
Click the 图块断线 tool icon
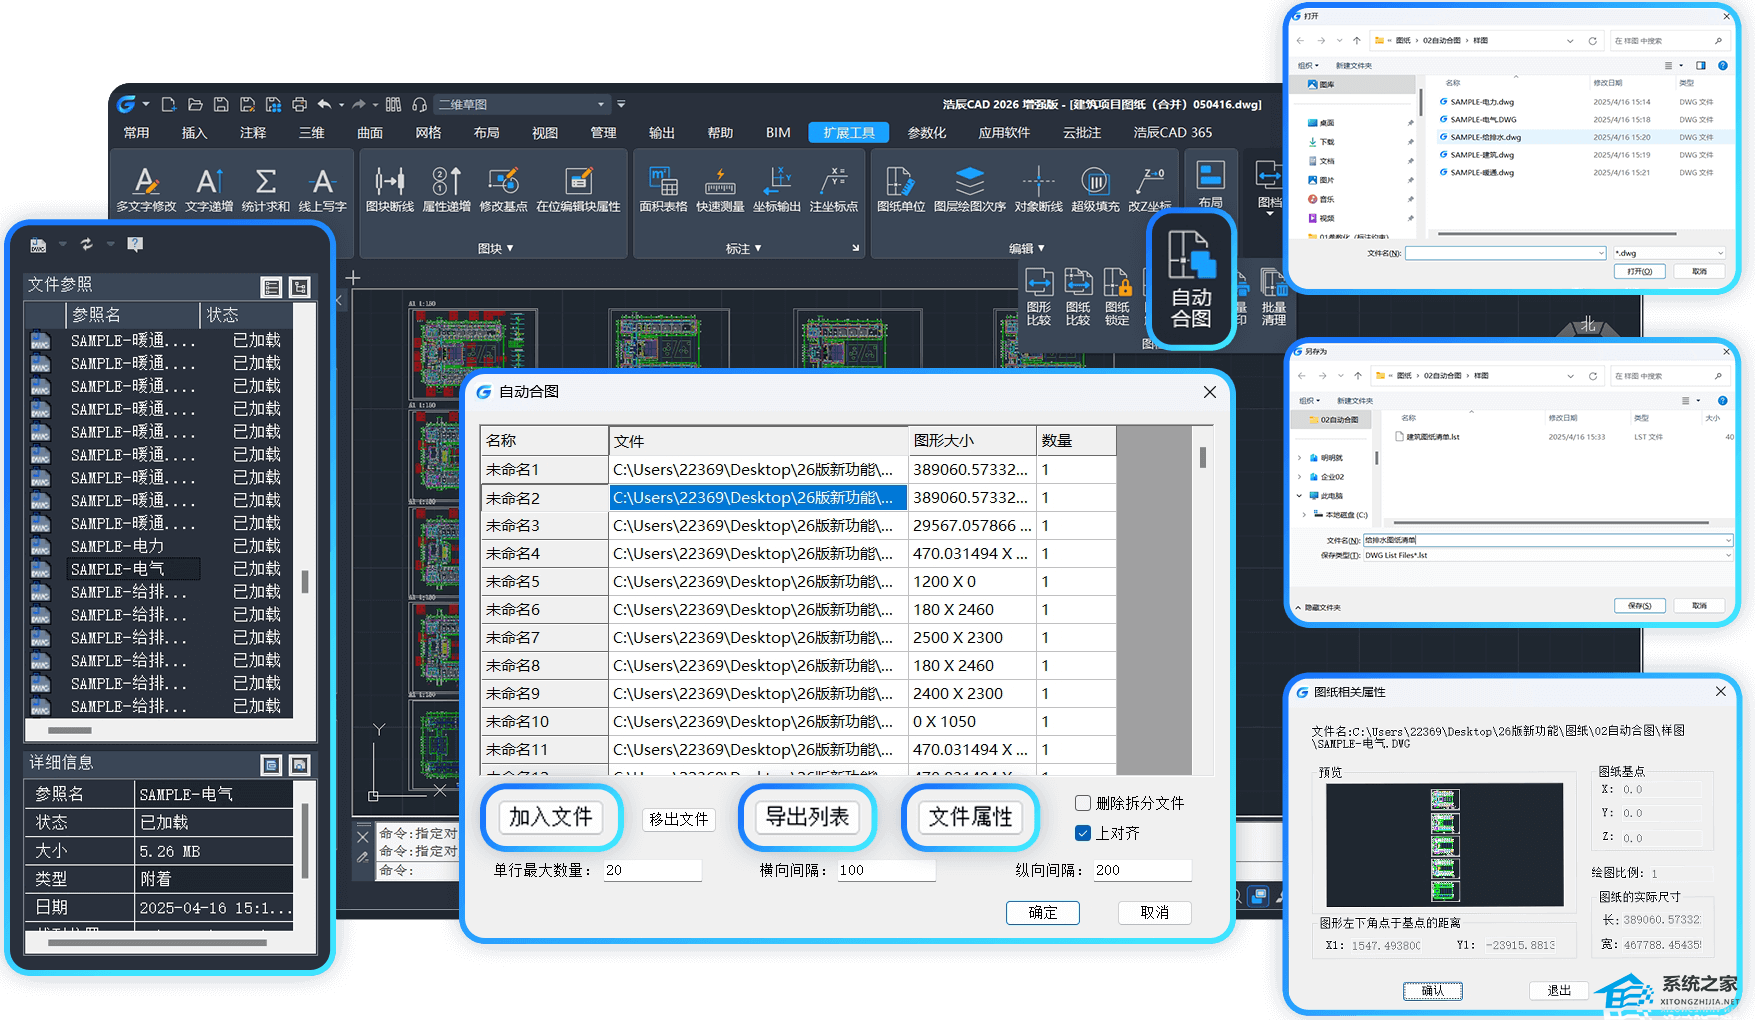(x=389, y=182)
